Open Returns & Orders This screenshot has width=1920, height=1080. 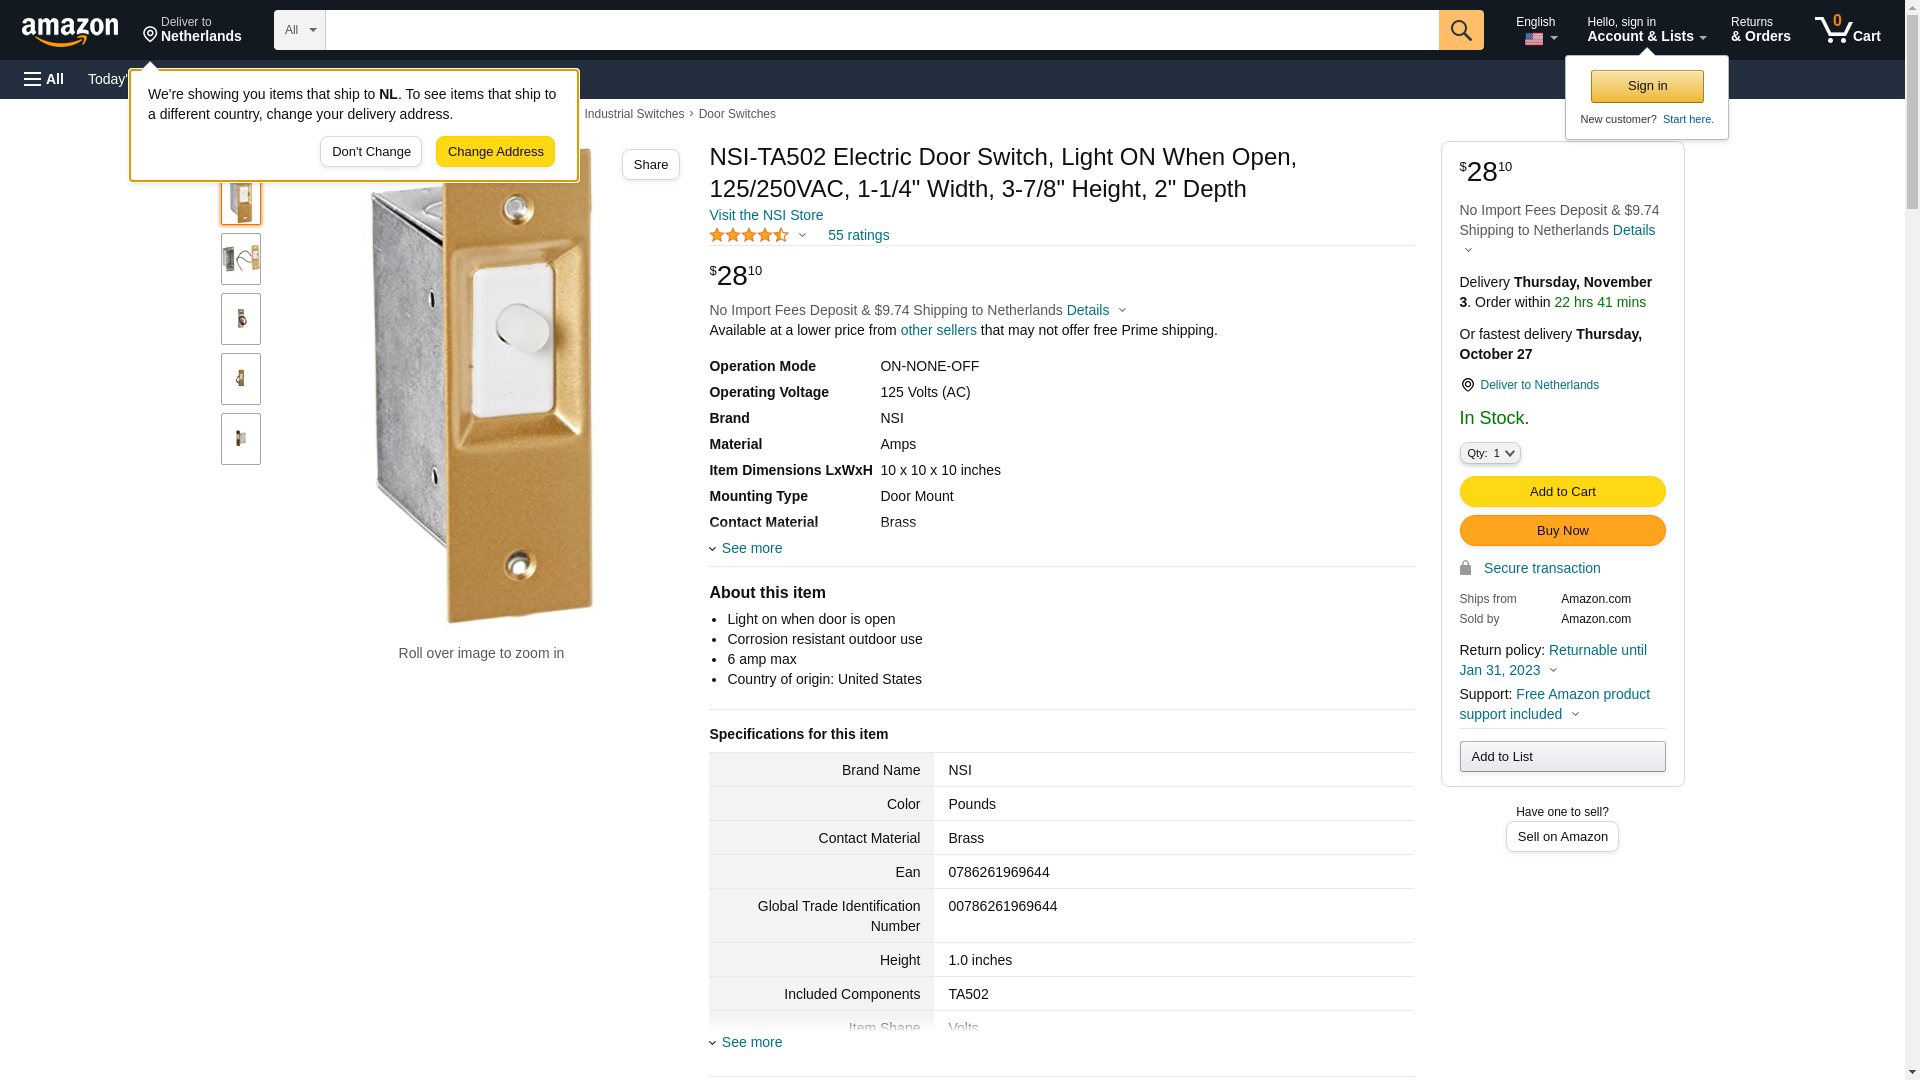coord(1760,30)
